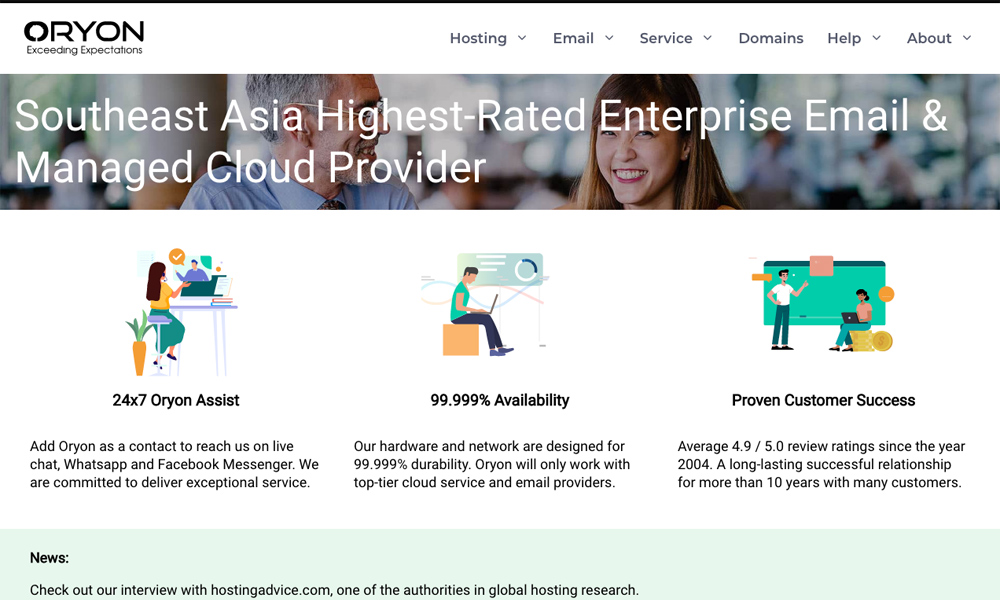Open the About nav item
This screenshot has width=1000, height=600.
928,38
